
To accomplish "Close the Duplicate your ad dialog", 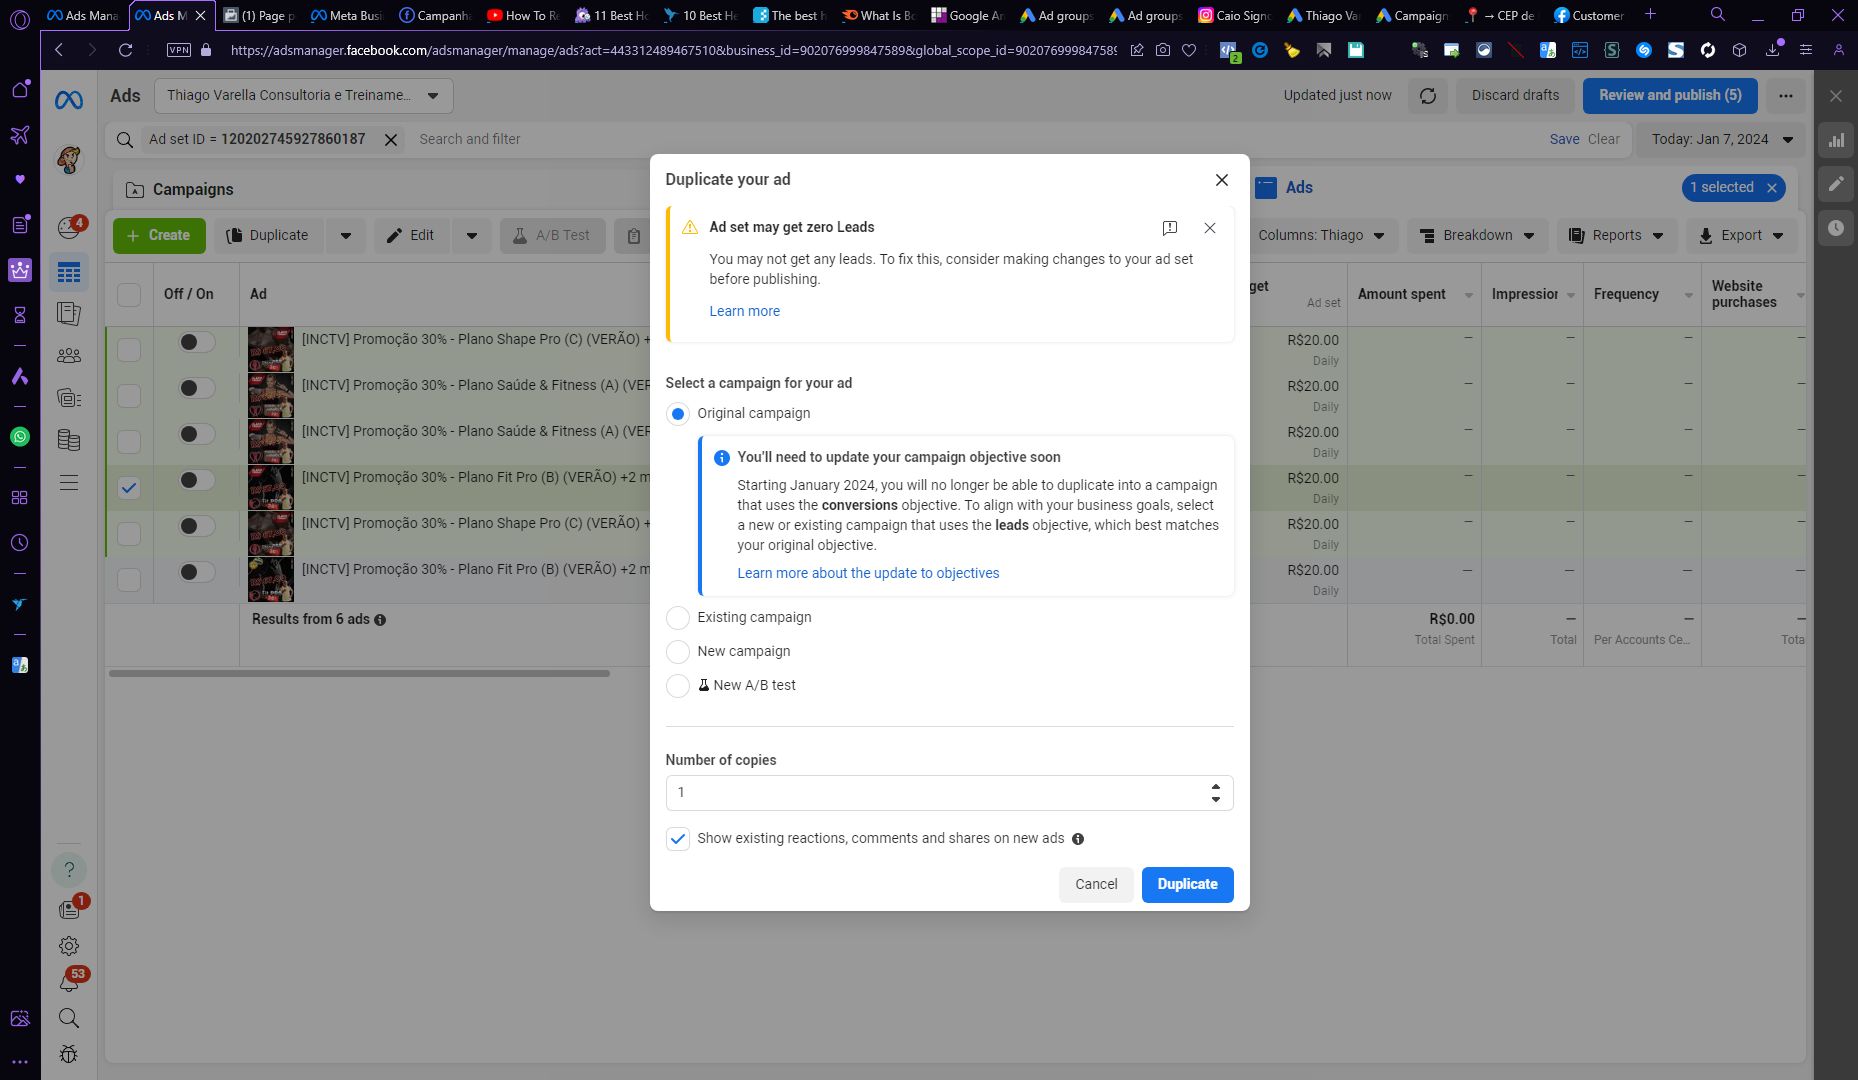I will click(x=1221, y=180).
